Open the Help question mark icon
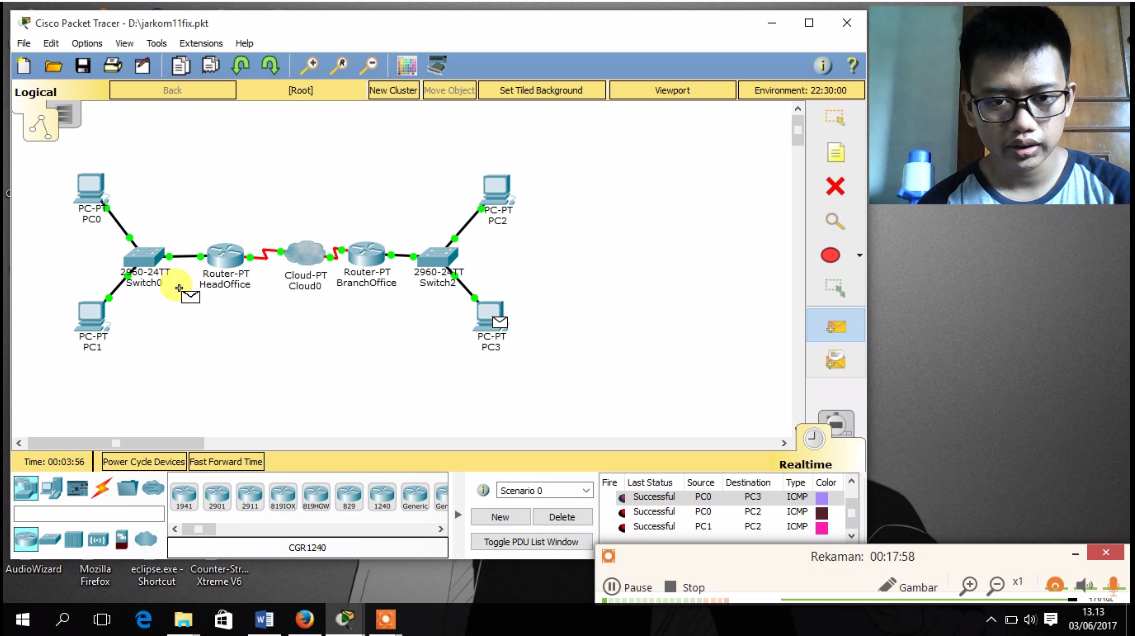Screen dimensions: 1135x636 852,66
